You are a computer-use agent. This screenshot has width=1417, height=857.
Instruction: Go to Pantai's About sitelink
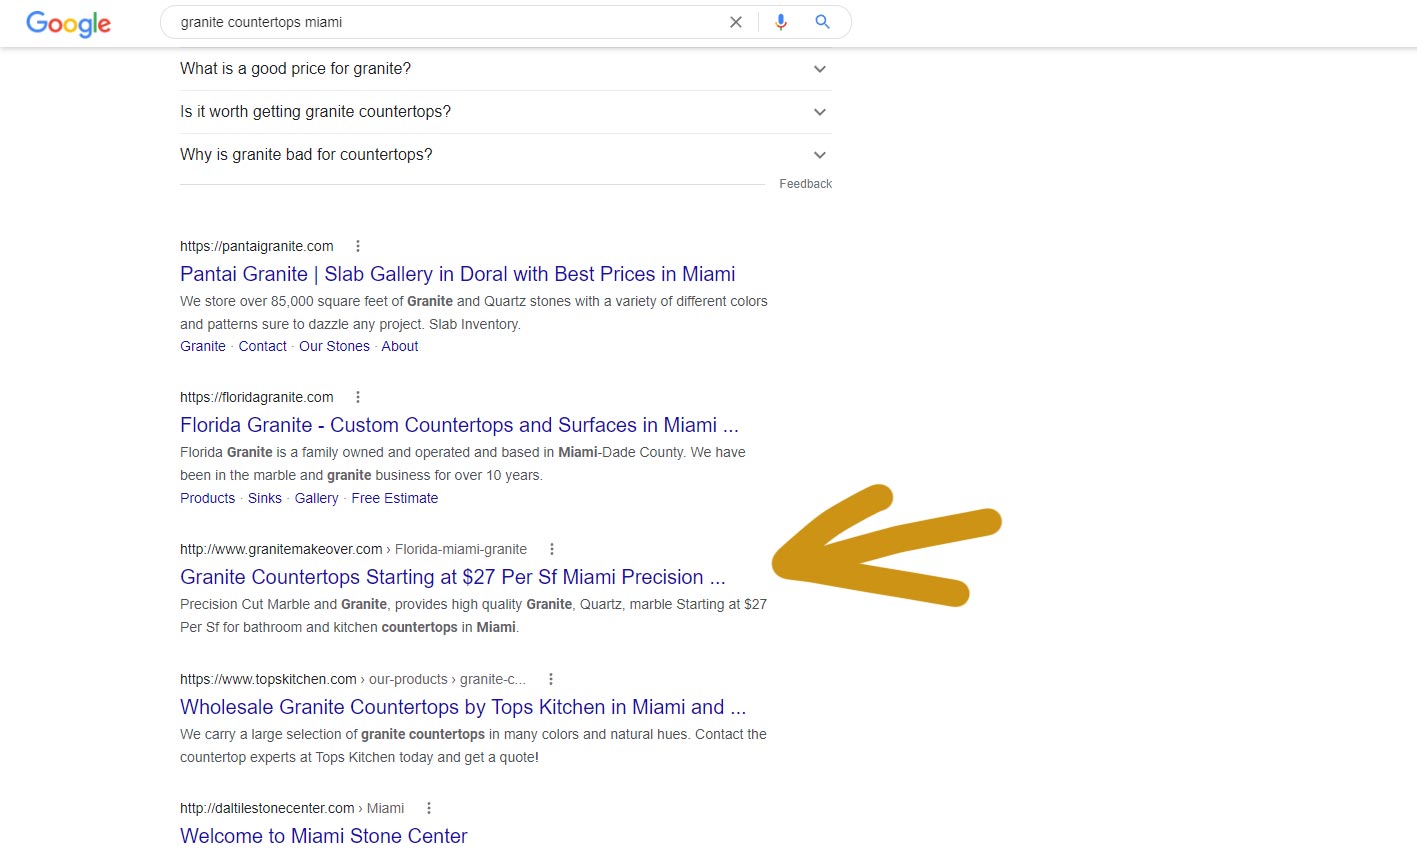(400, 346)
